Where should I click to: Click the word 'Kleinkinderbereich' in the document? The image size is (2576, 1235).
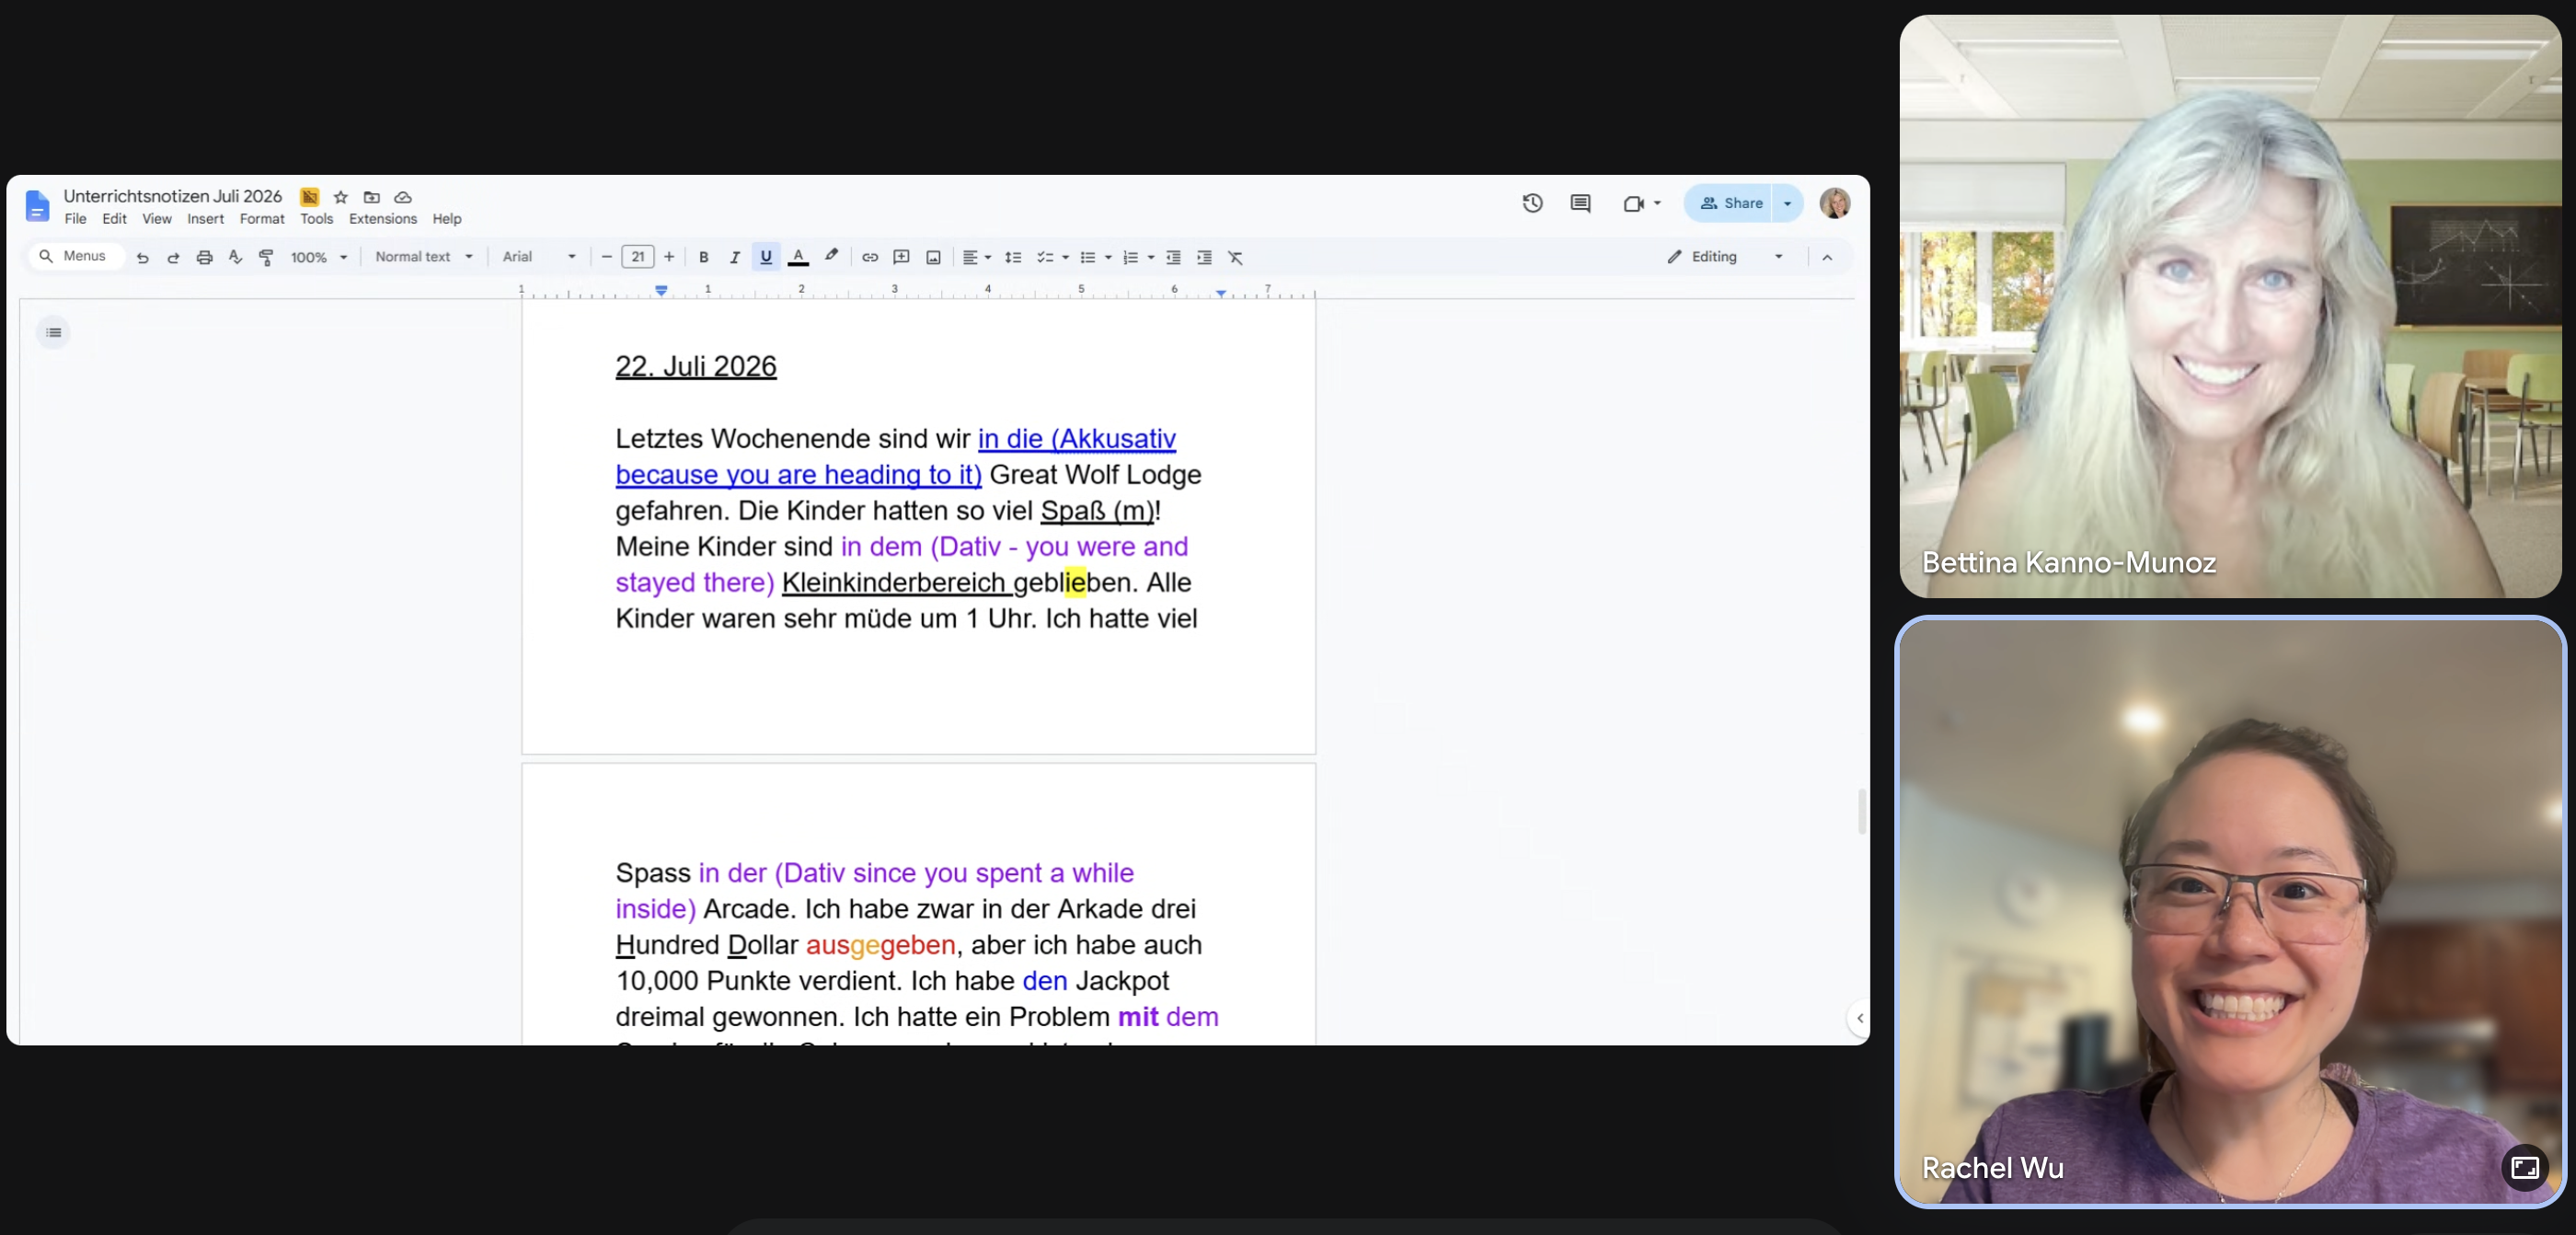893,583
